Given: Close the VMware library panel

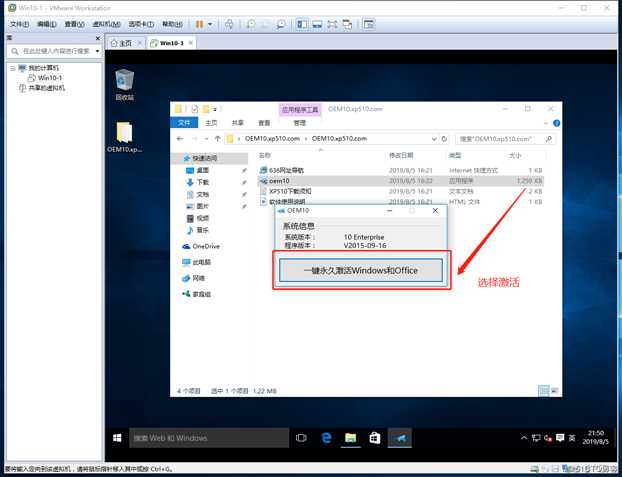Looking at the screenshot, I should pos(98,38).
